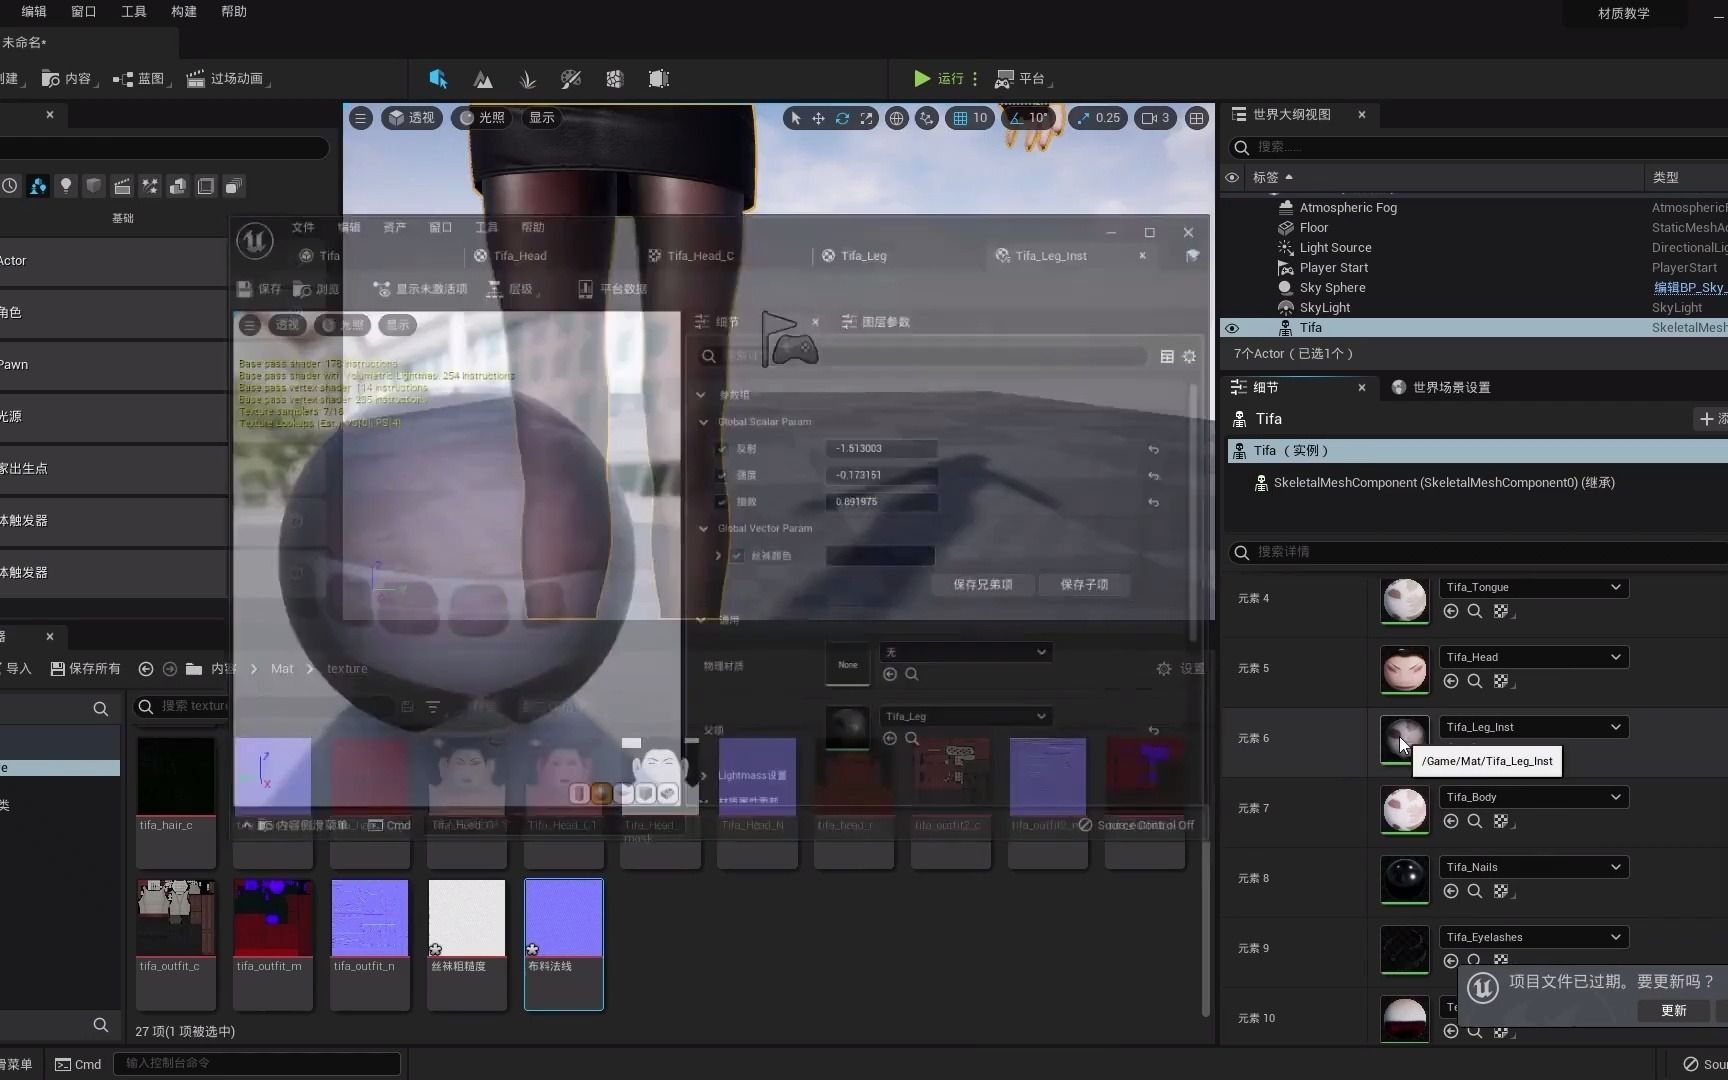Image resolution: width=1728 pixels, height=1080 pixels.
Task: Apply selected asset arrow for Tifa_Tongue
Action: pos(1451,611)
